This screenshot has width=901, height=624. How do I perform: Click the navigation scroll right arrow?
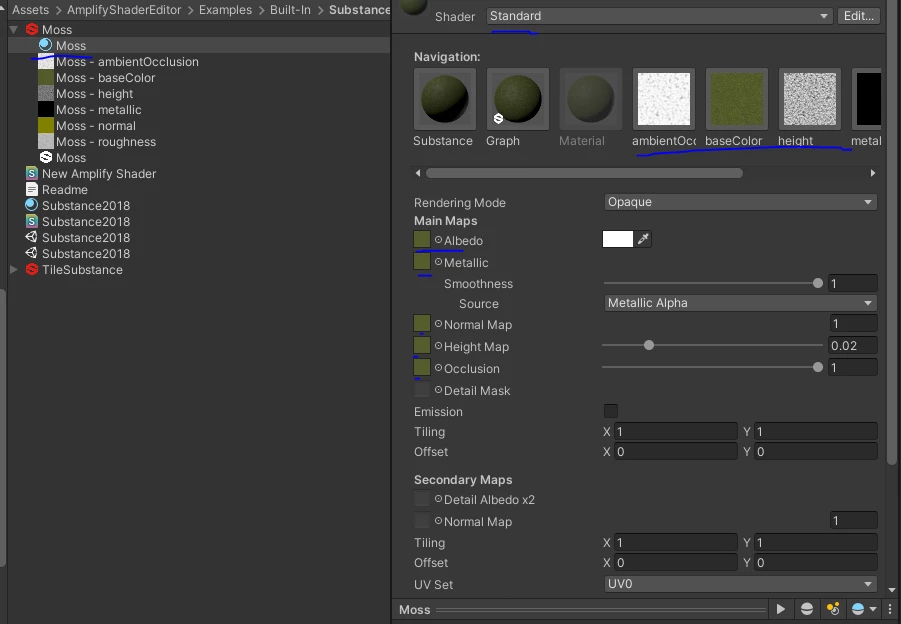[873, 173]
